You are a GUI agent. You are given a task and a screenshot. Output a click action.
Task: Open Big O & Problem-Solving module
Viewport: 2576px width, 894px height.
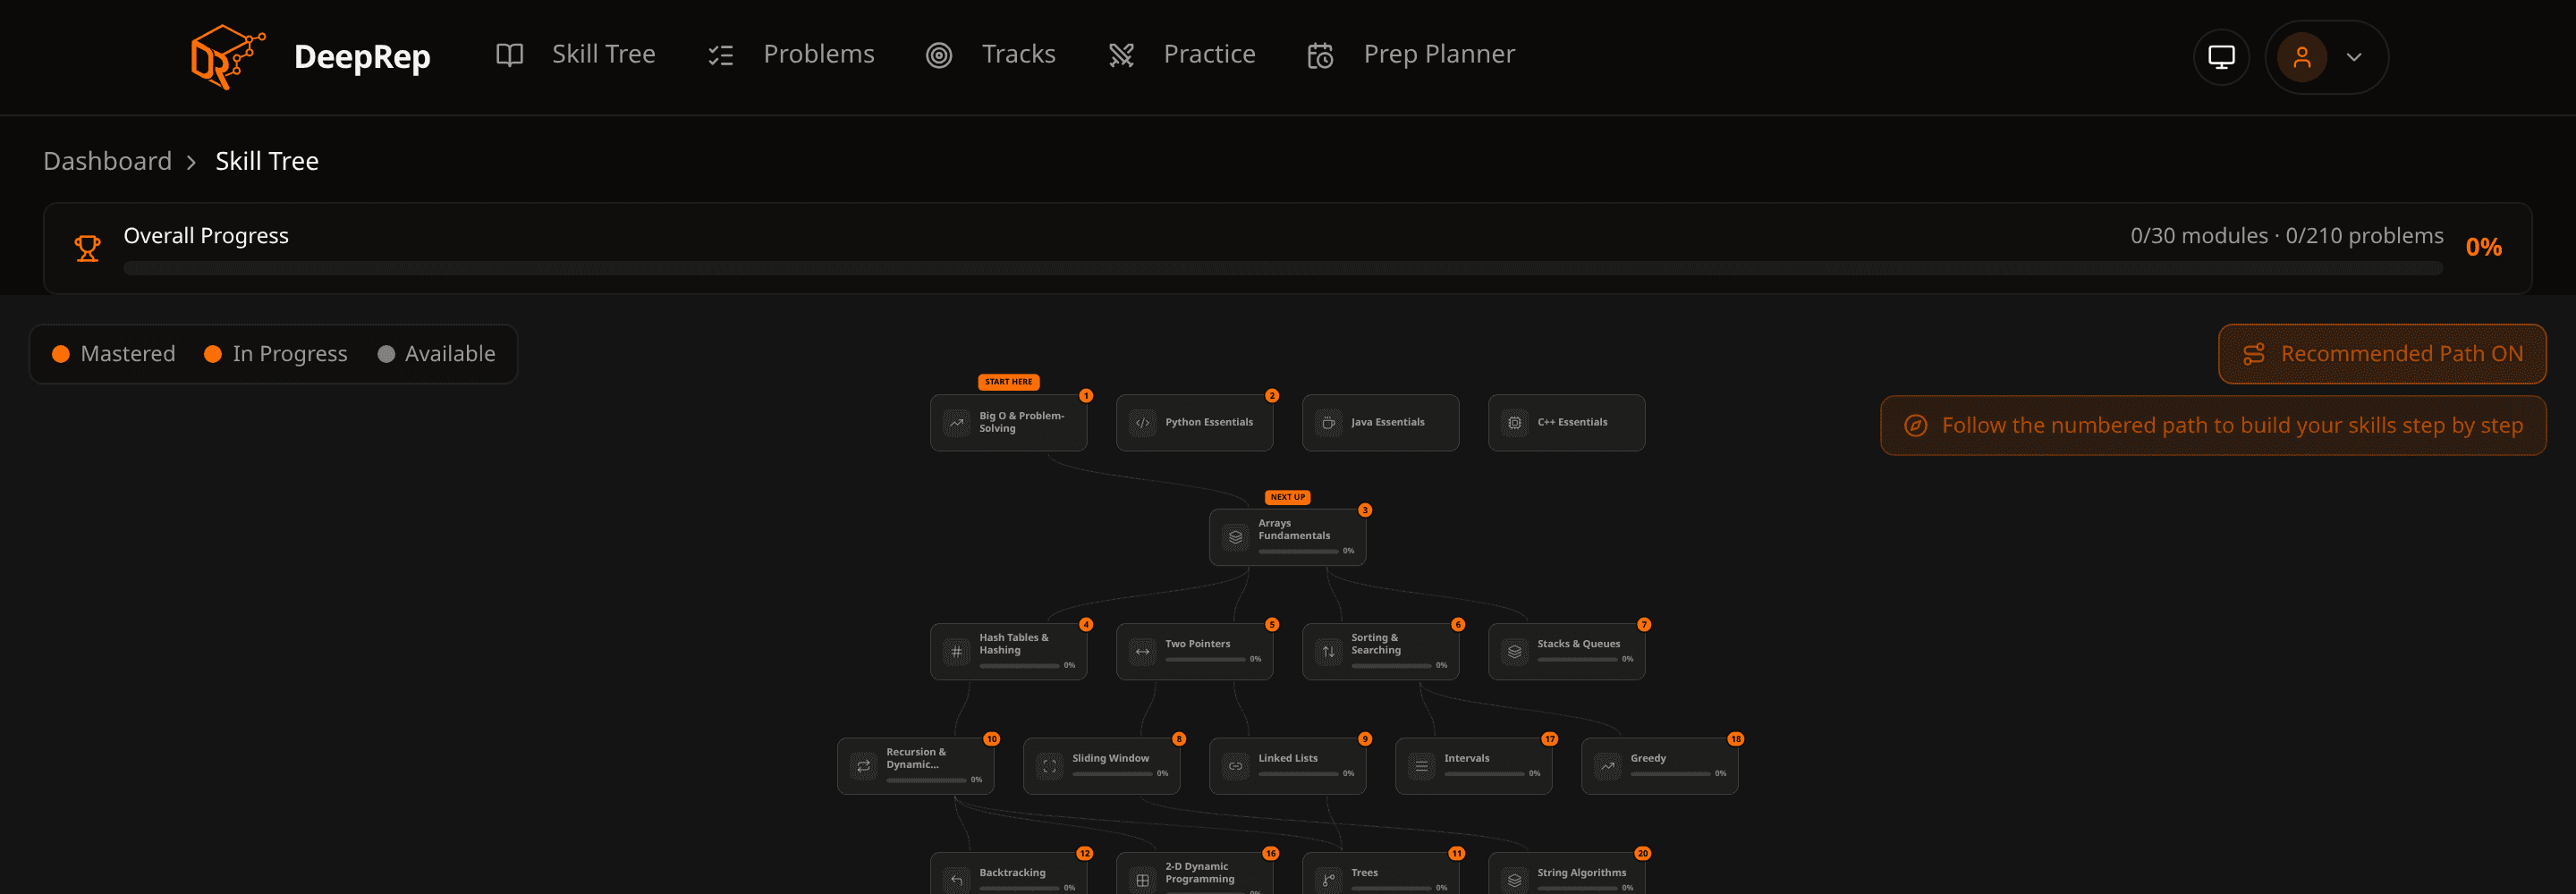pos(1008,422)
